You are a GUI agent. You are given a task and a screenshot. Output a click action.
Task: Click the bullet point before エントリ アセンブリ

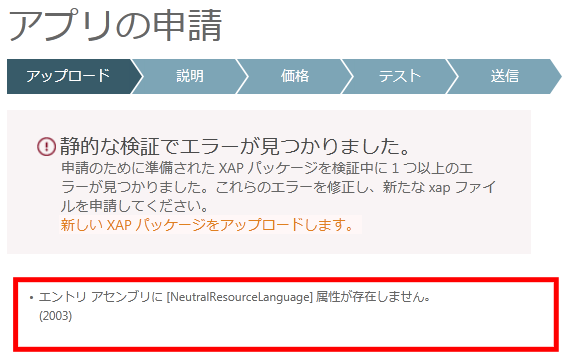click(32, 298)
